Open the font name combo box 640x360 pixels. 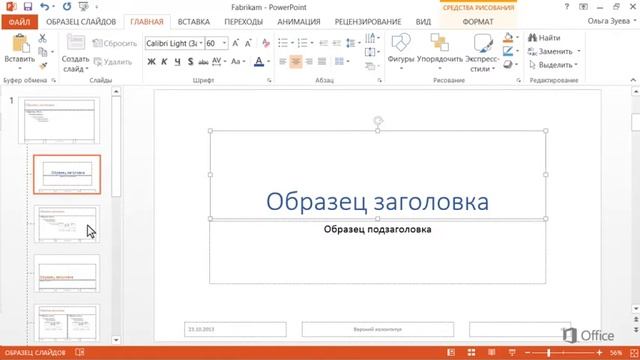[174, 43]
